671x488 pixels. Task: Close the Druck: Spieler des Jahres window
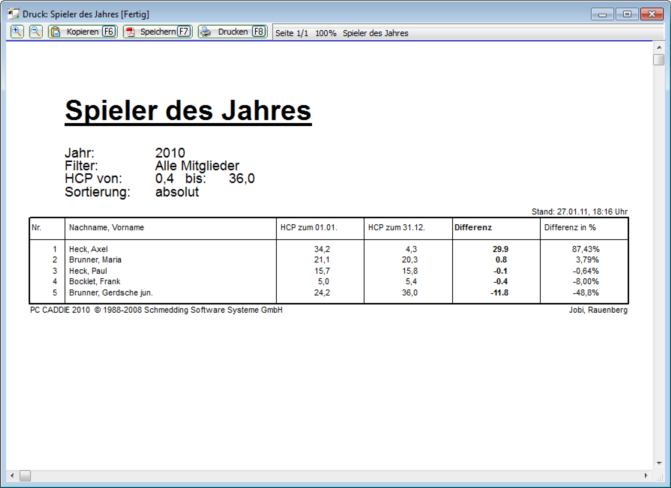(652, 14)
